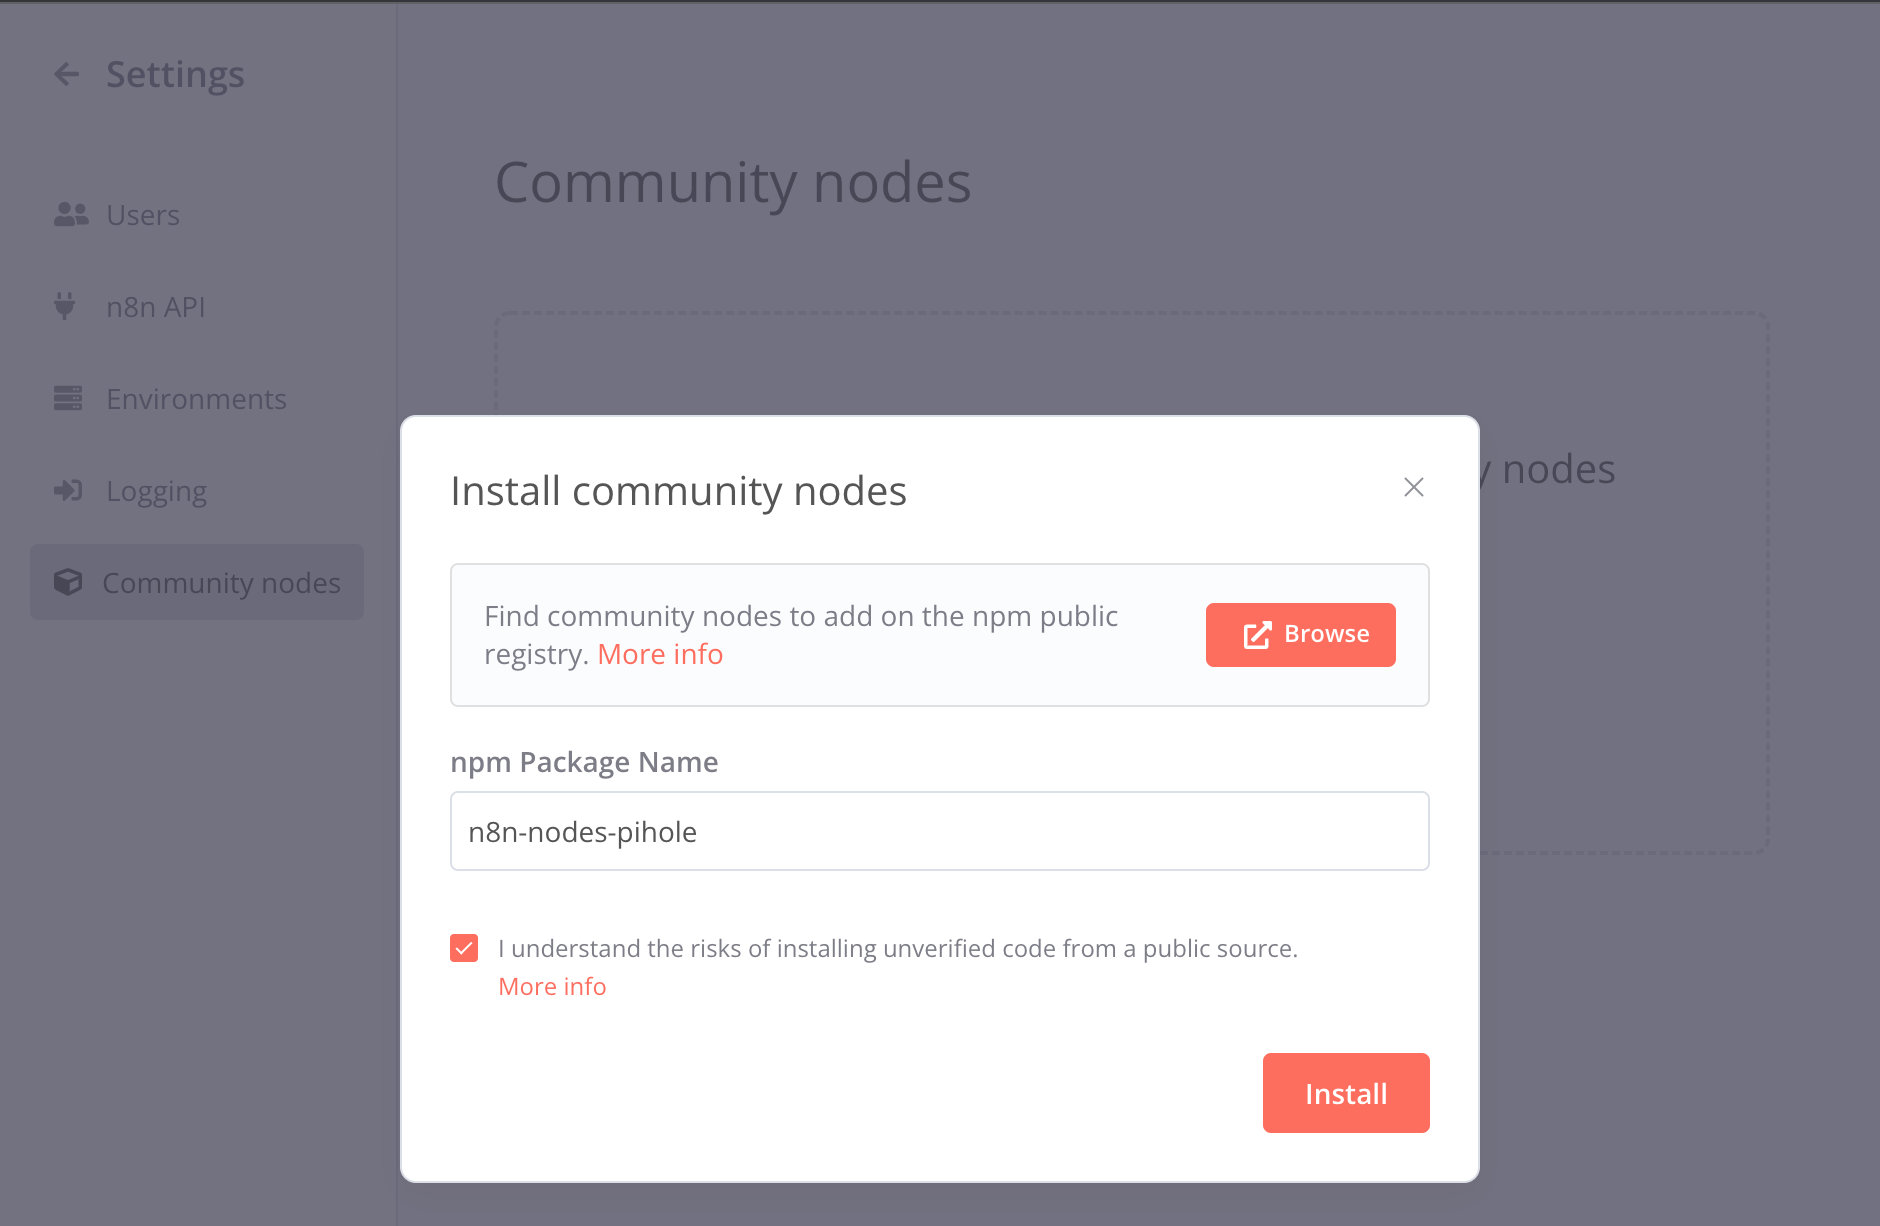Click the Settings heading text
The image size is (1880, 1226).
pyautogui.click(x=175, y=75)
